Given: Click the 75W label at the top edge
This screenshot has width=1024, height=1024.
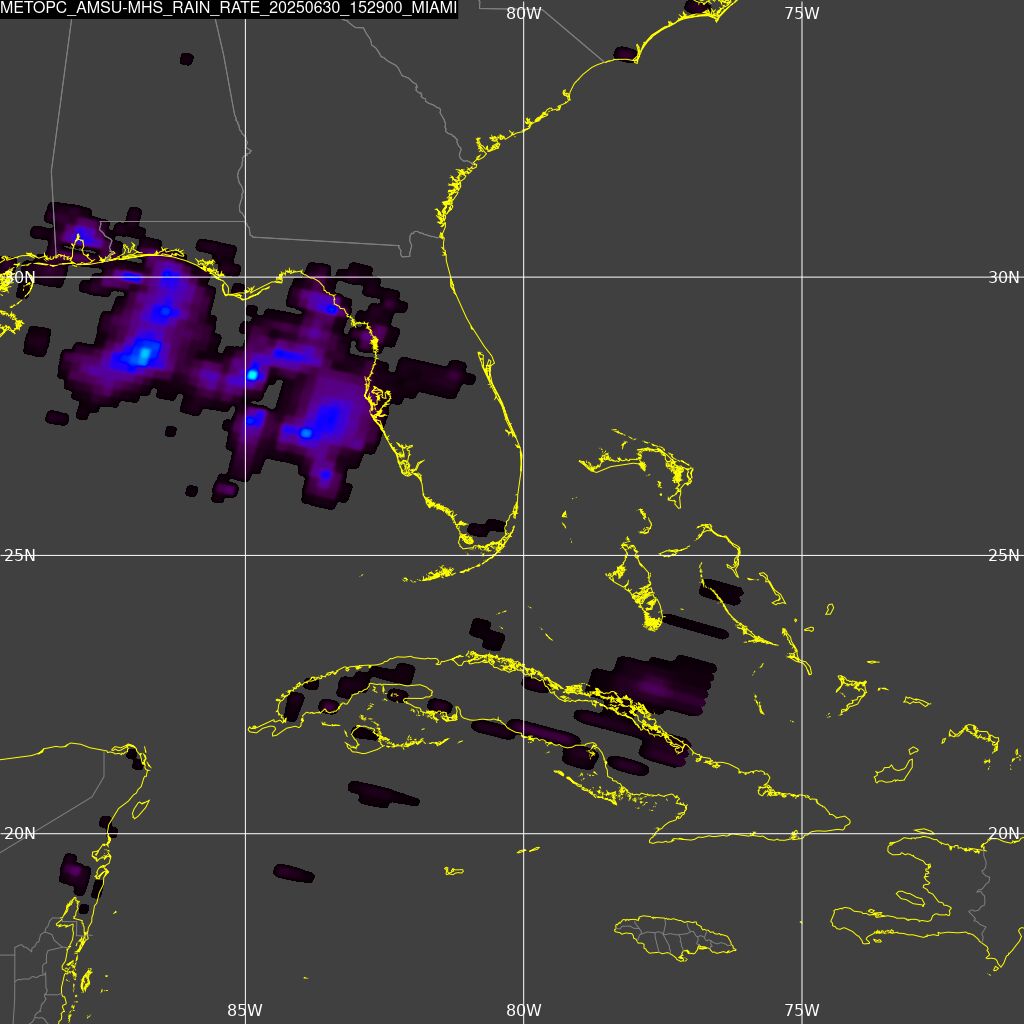Looking at the screenshot, I should [802, 14].
